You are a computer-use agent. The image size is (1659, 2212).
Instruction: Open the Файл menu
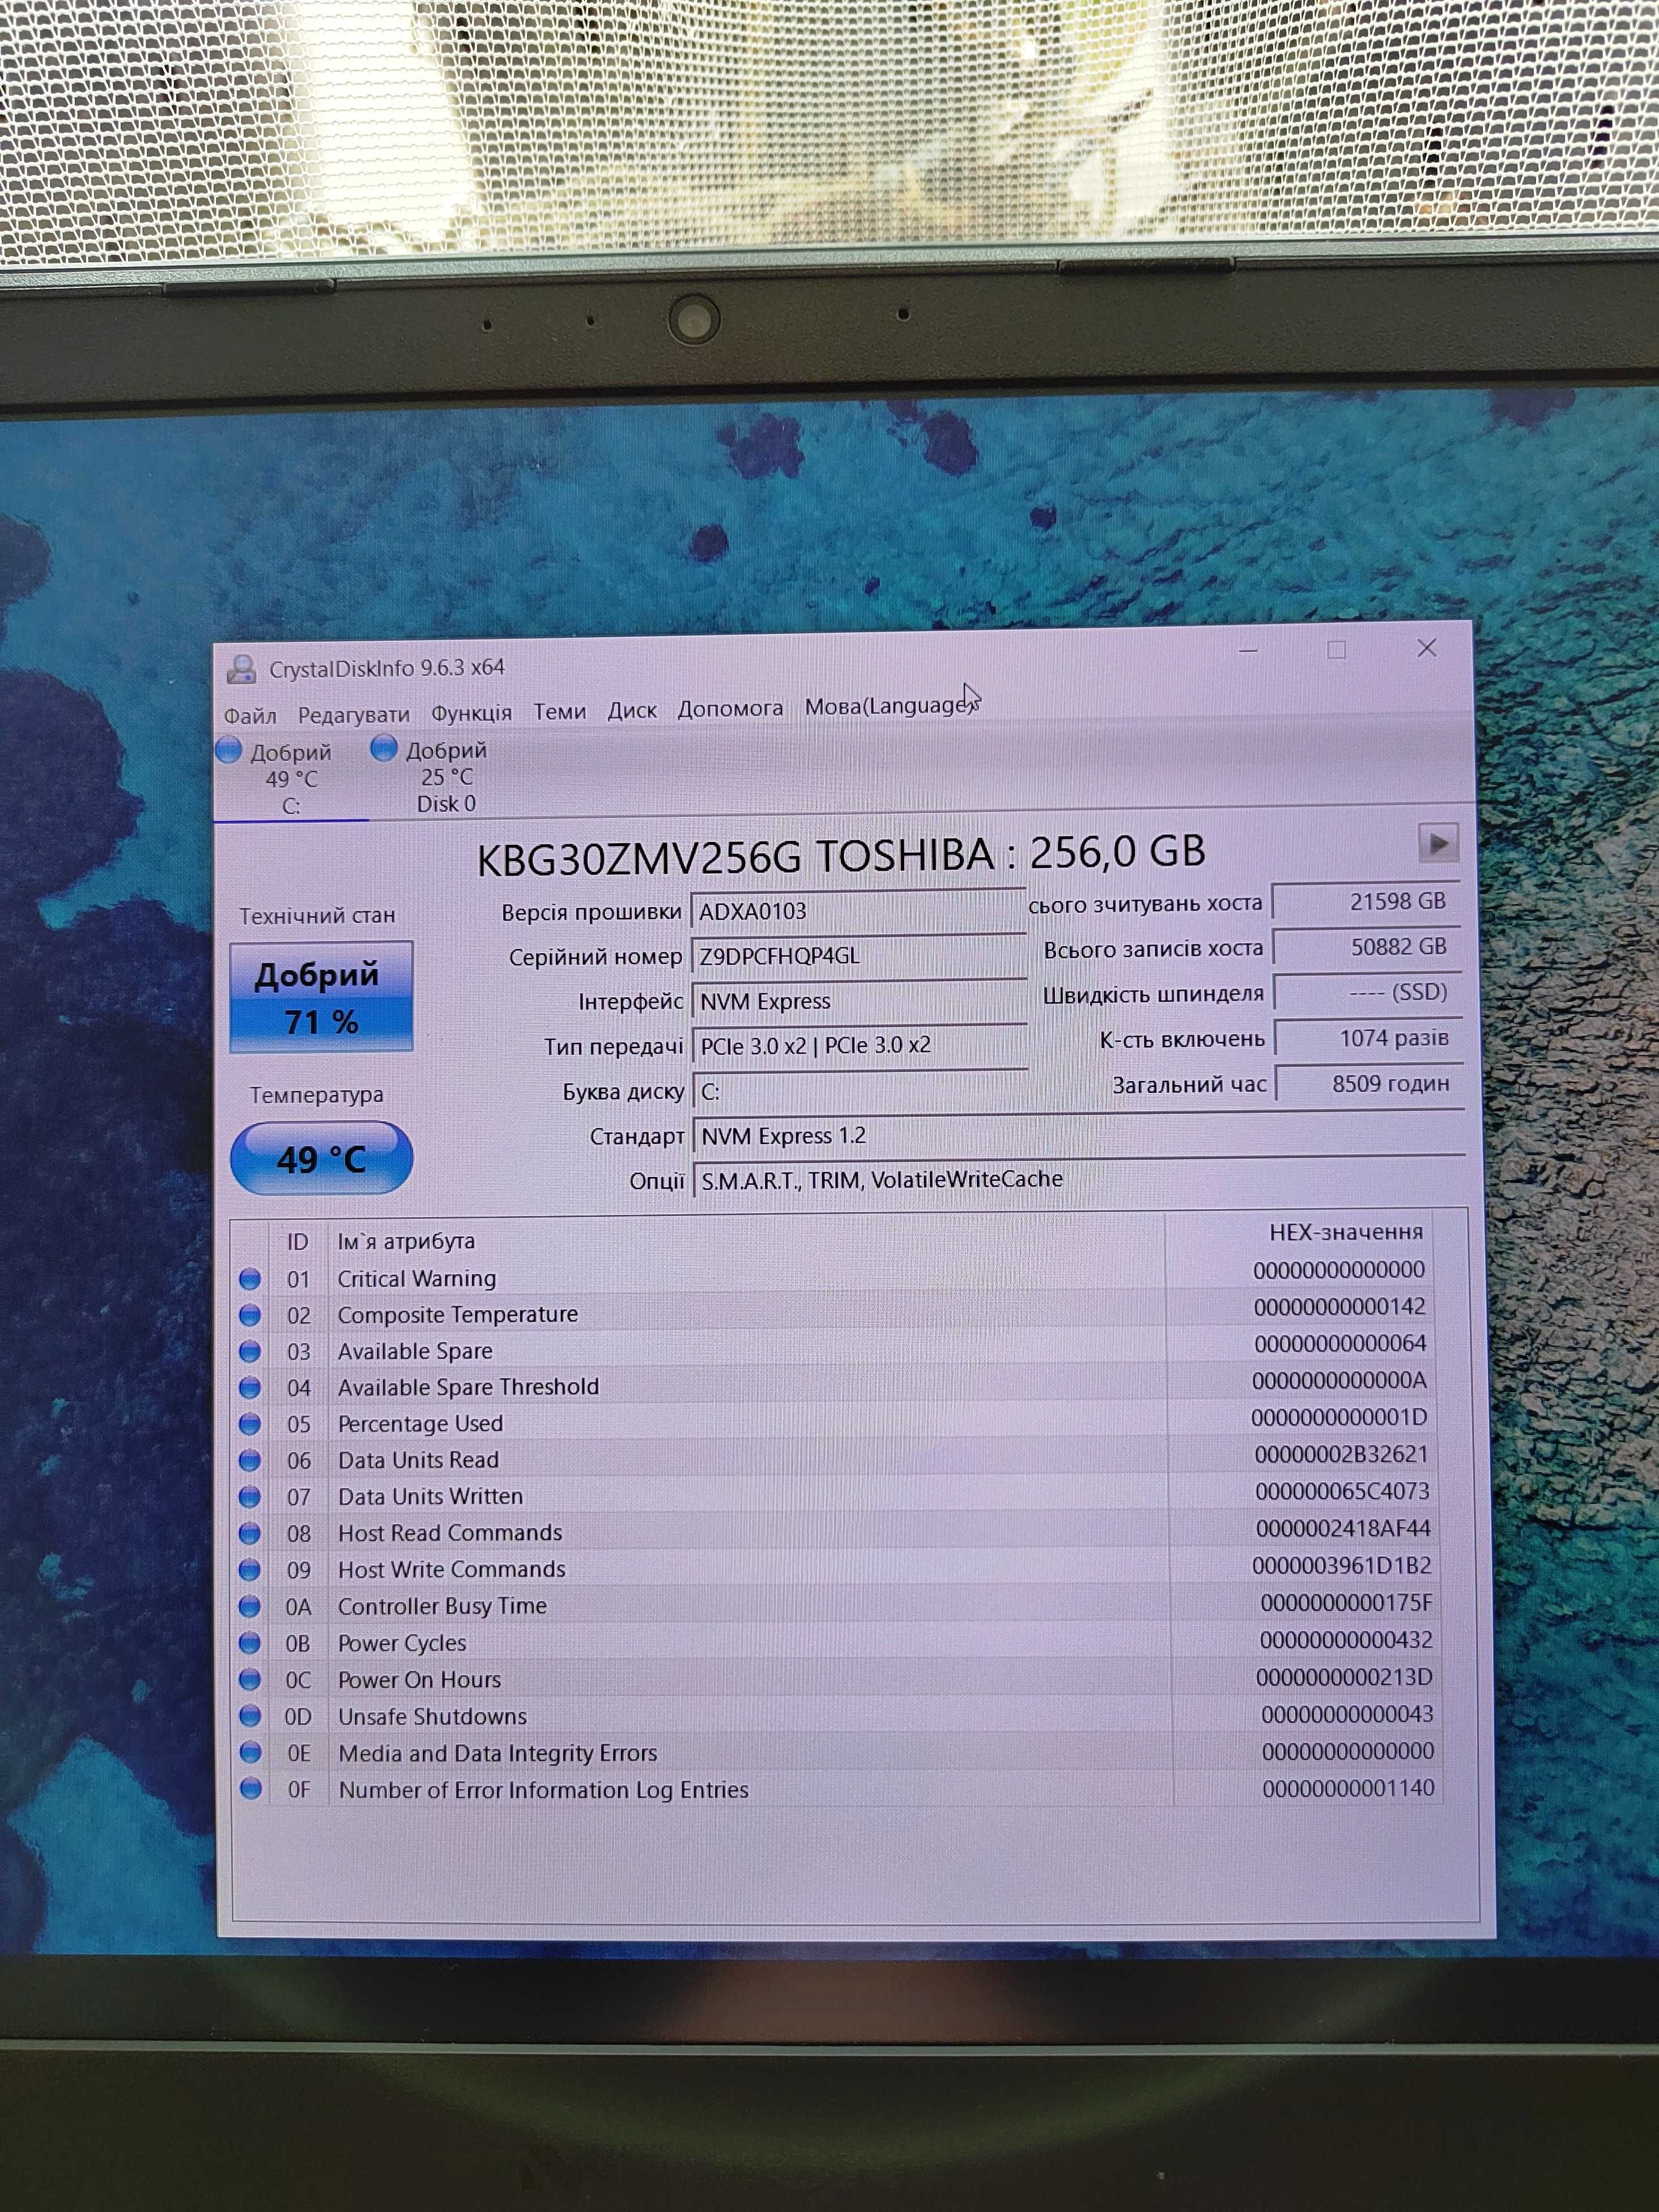(x=250, y=716)
